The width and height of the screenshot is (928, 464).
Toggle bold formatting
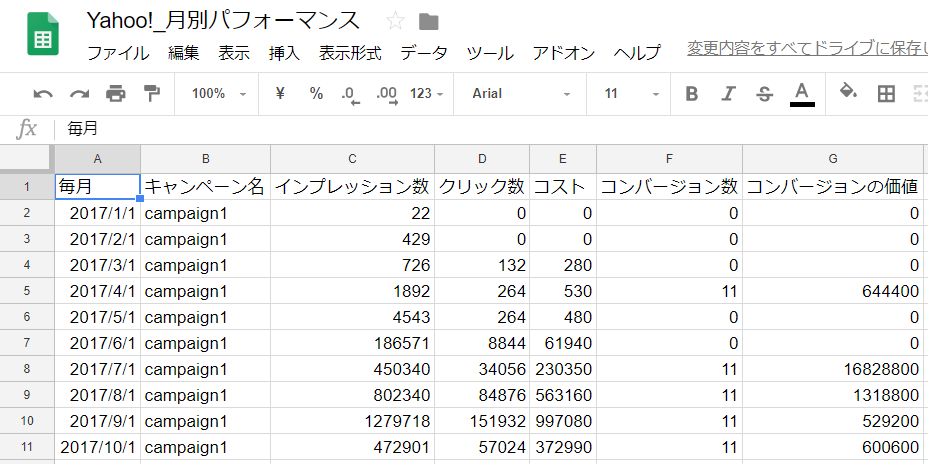tap(691, 94)
